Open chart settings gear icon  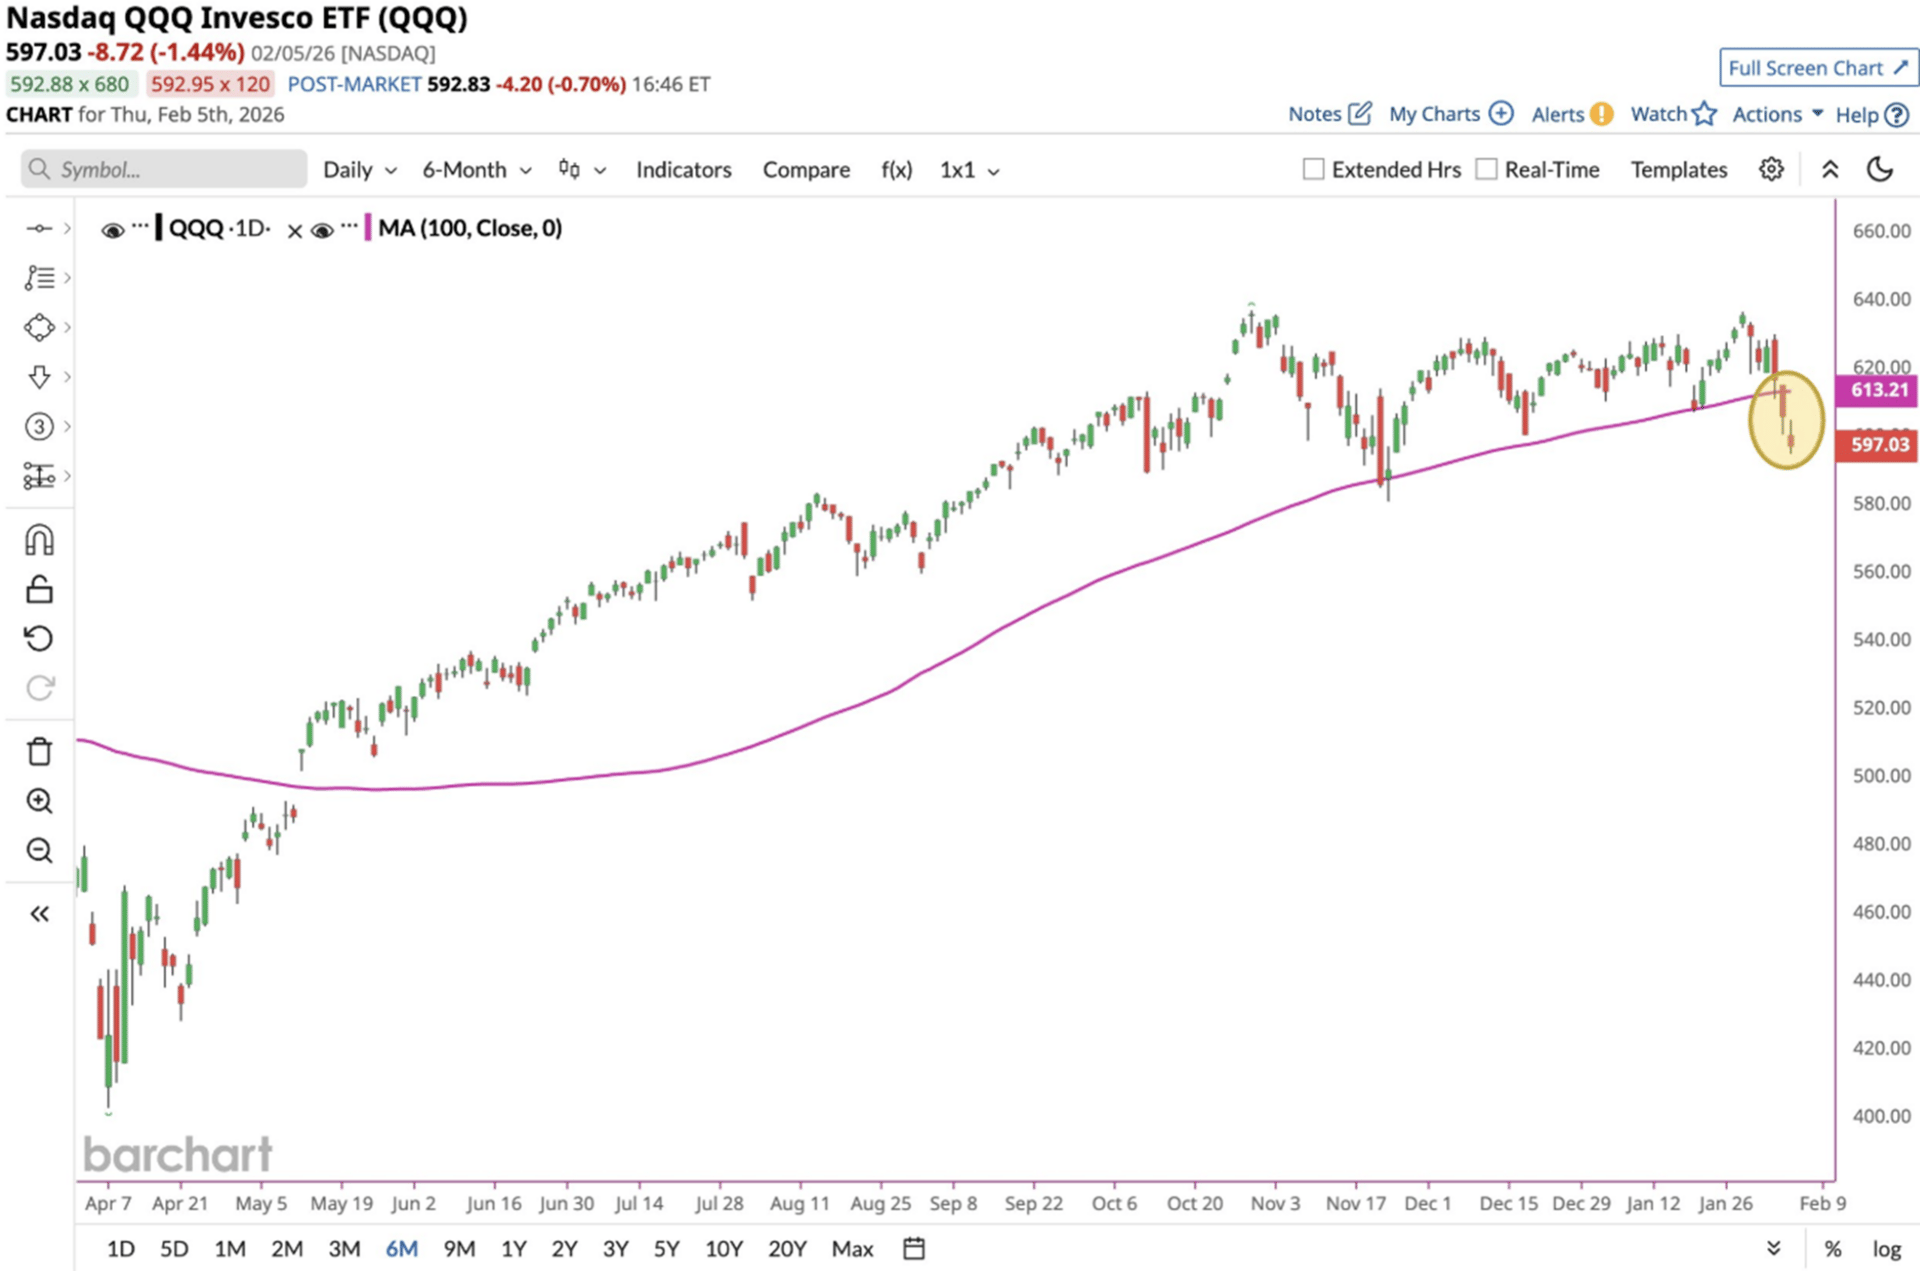pos(1771,169)
